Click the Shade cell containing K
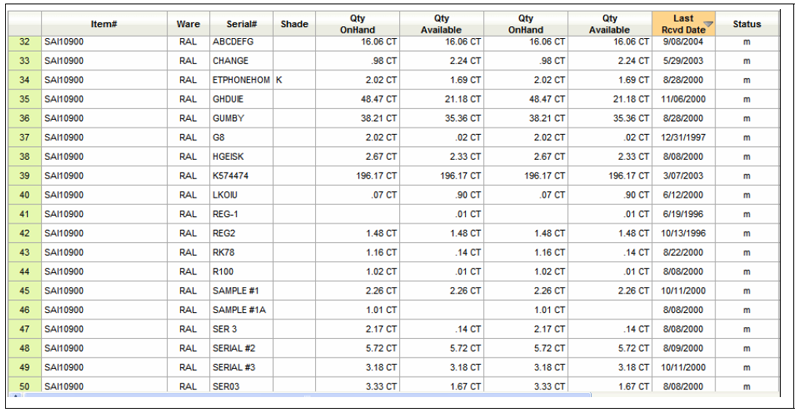 pyautogui.click(x=294, y=80)
